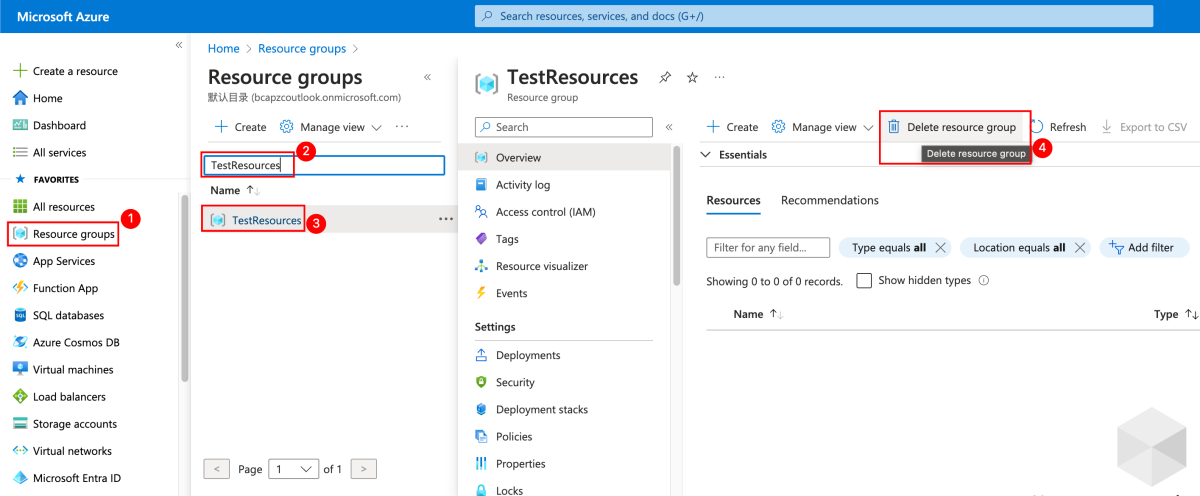This screenshot has width=1200, height=496.
Task: Switch to the Recommendations tab
Action: click(829, 200)
